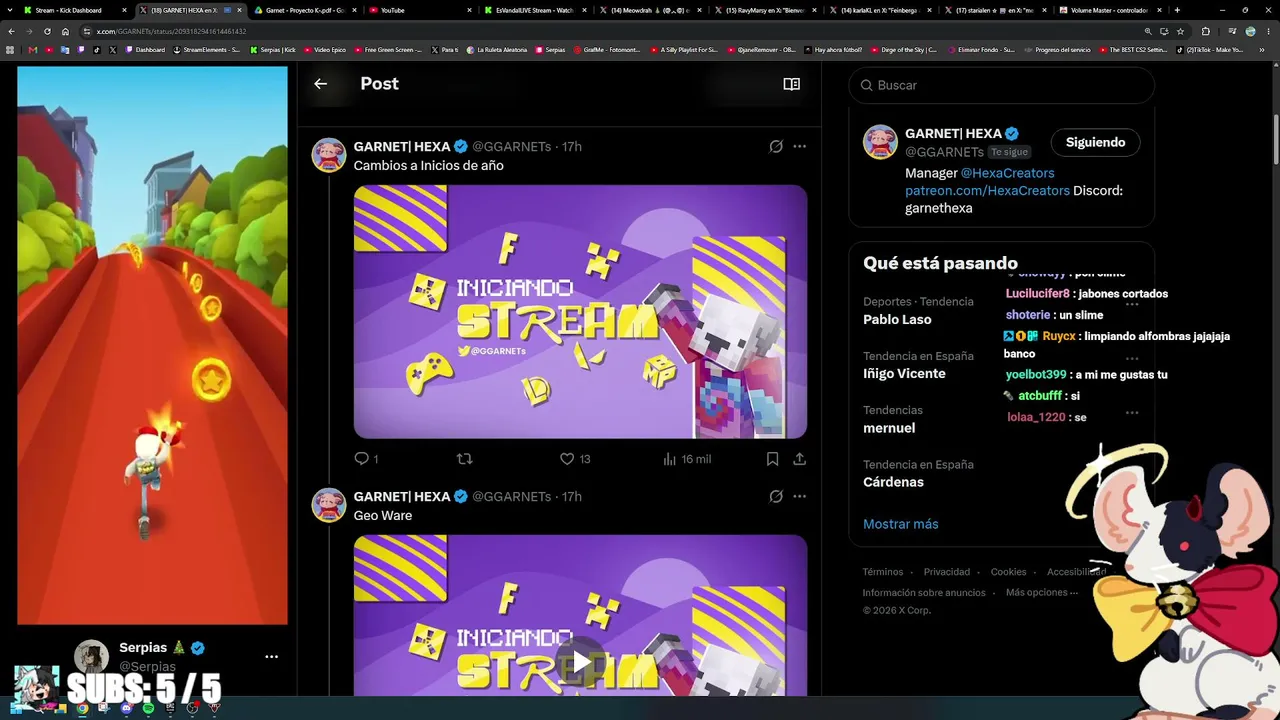Image resolution: width=1280 pixels, height=720 pixels.
Task: Click the browser back button
Action: click(11, 31)
